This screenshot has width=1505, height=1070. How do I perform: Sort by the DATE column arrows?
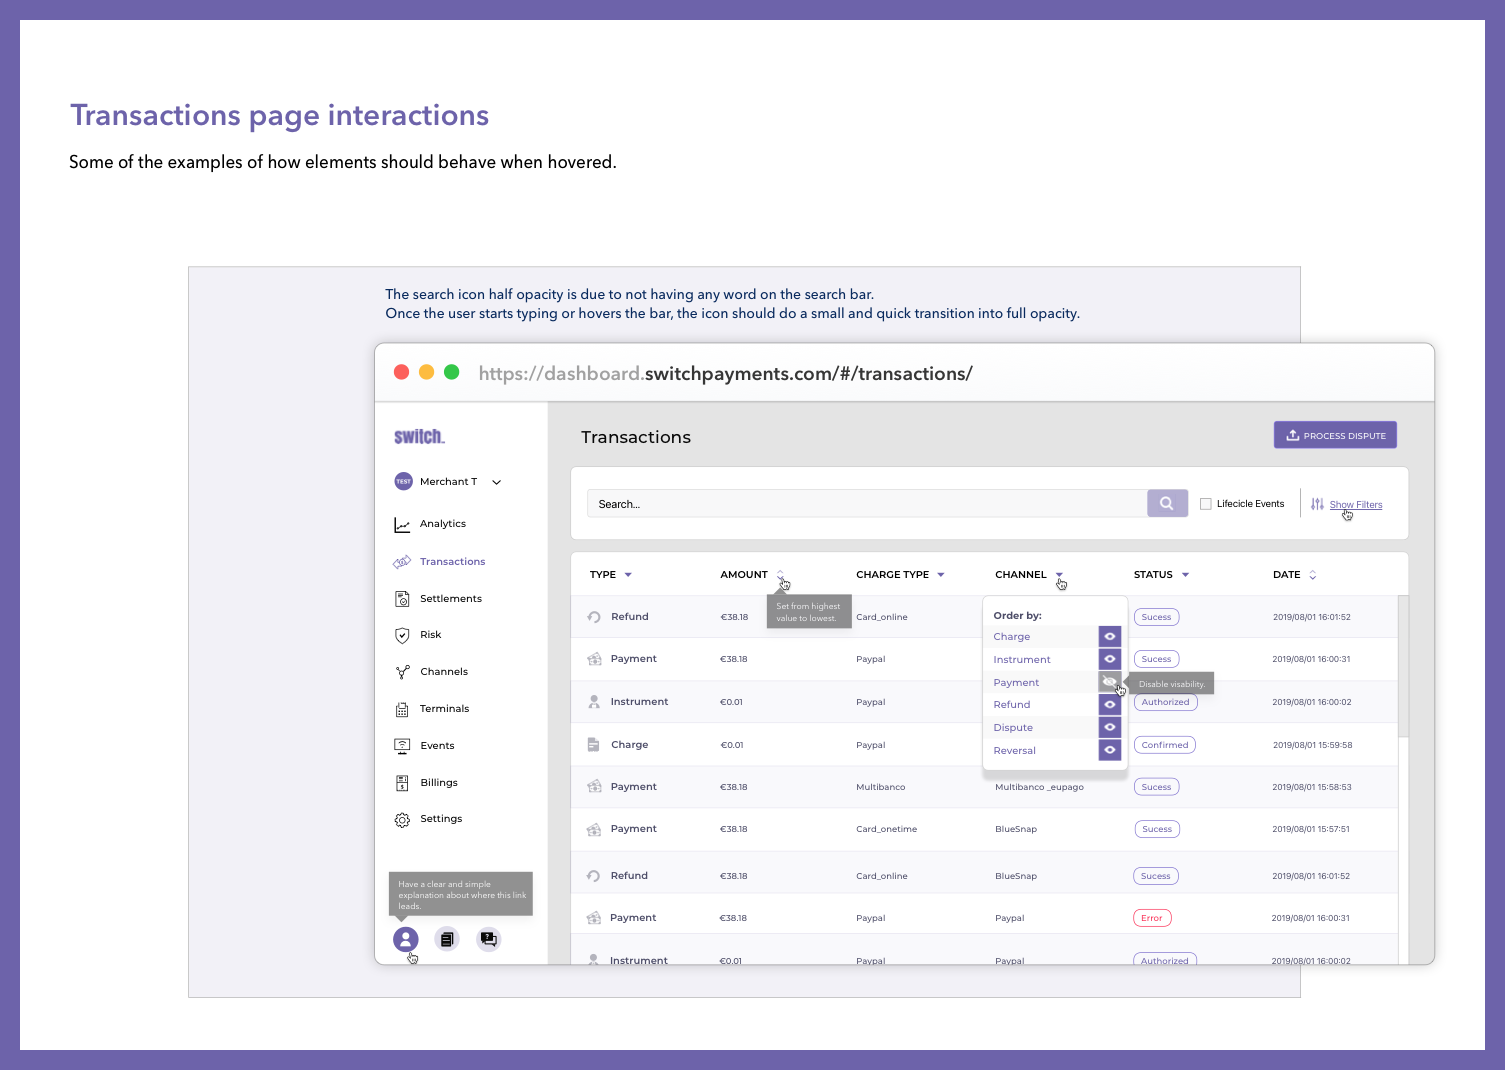[x=1313, y=575]
